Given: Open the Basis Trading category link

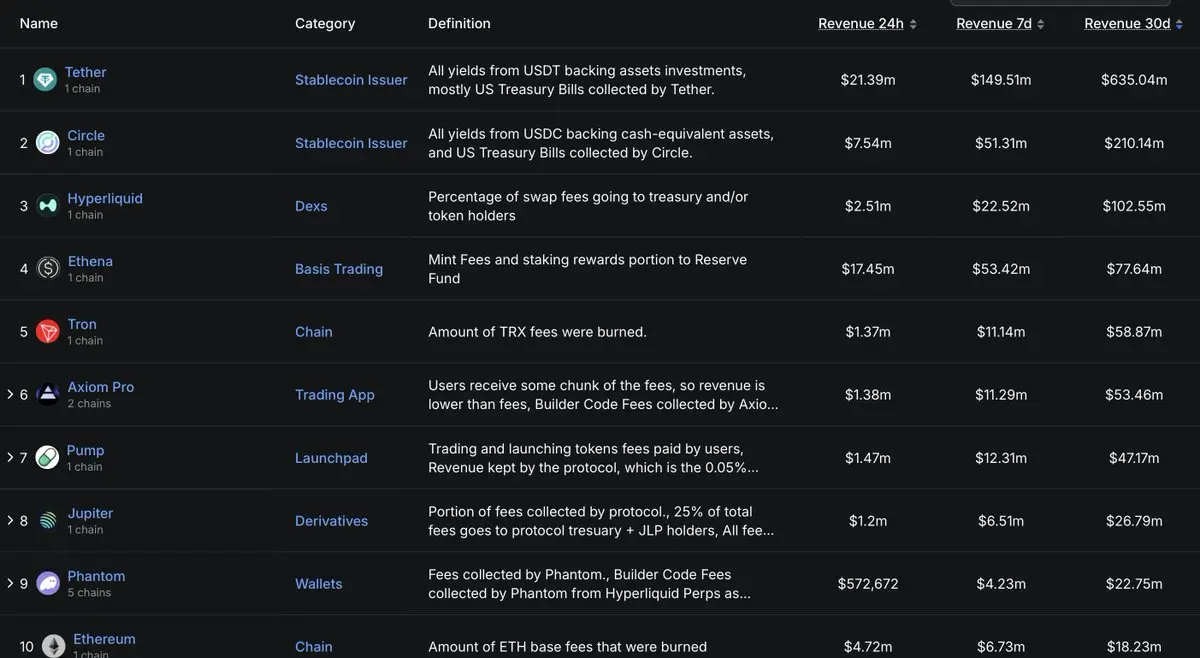Looking at the screenshot, I should point(339,269).
